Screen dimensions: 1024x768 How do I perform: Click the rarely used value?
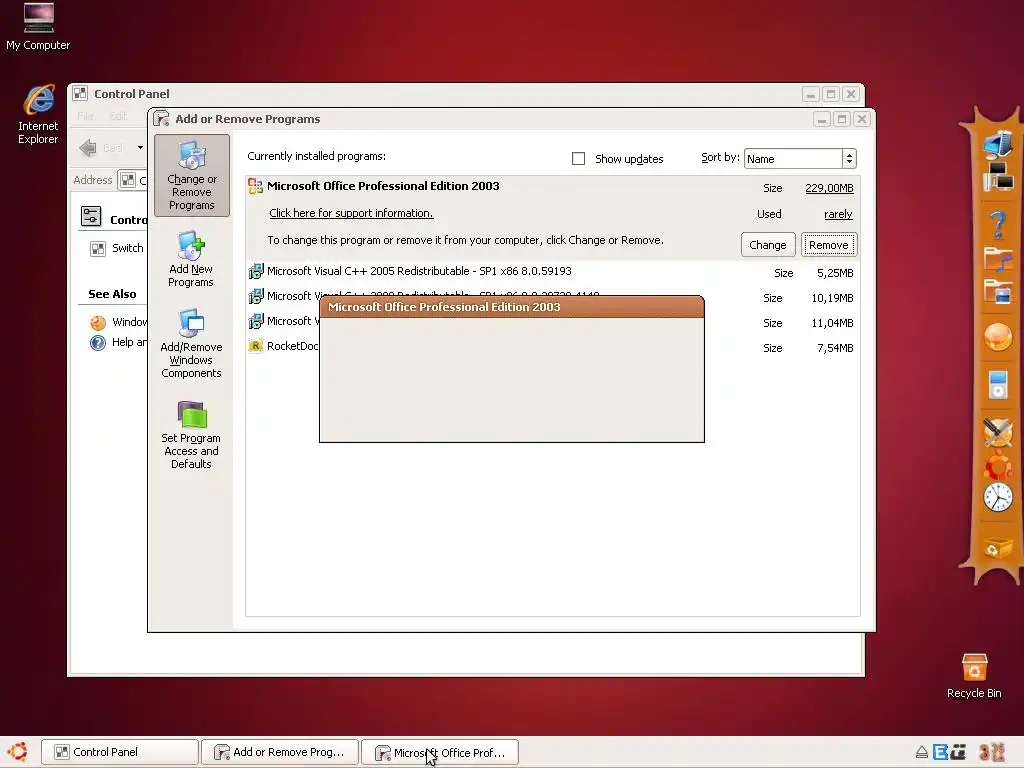point(839,214)
